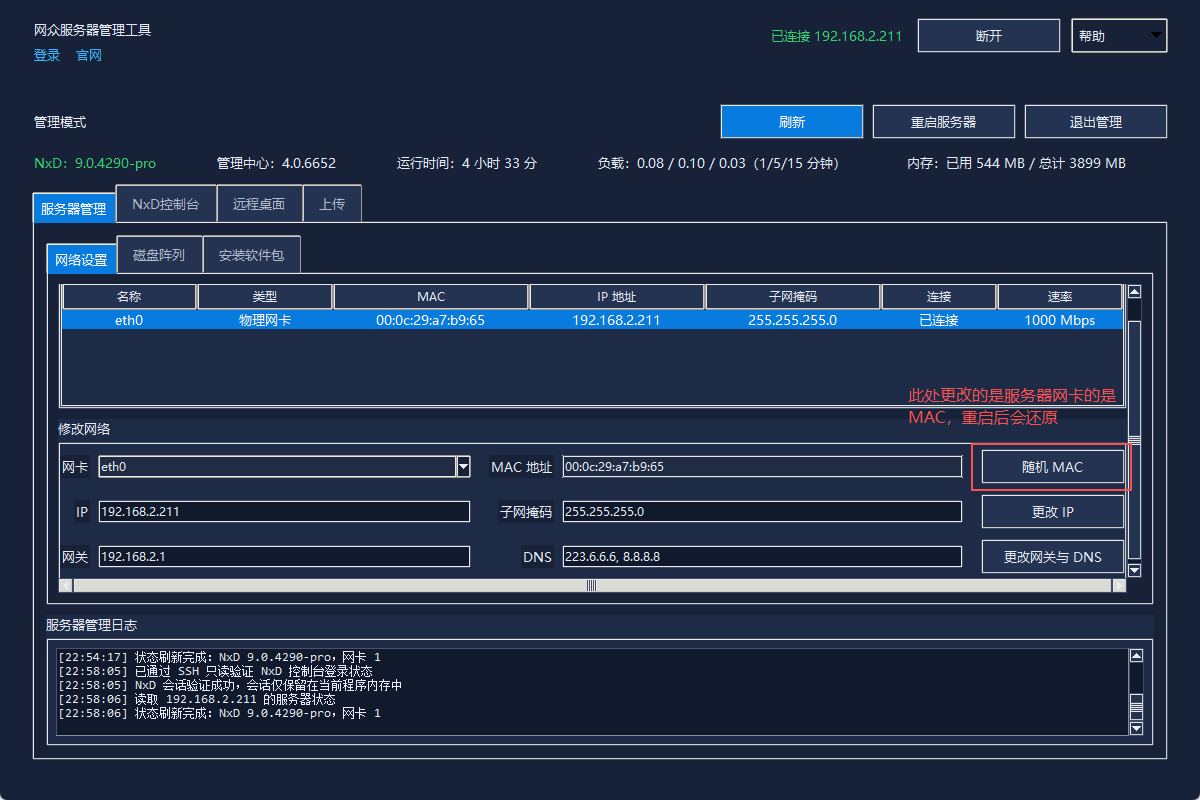Click the 刷新 refresh button

792,122
